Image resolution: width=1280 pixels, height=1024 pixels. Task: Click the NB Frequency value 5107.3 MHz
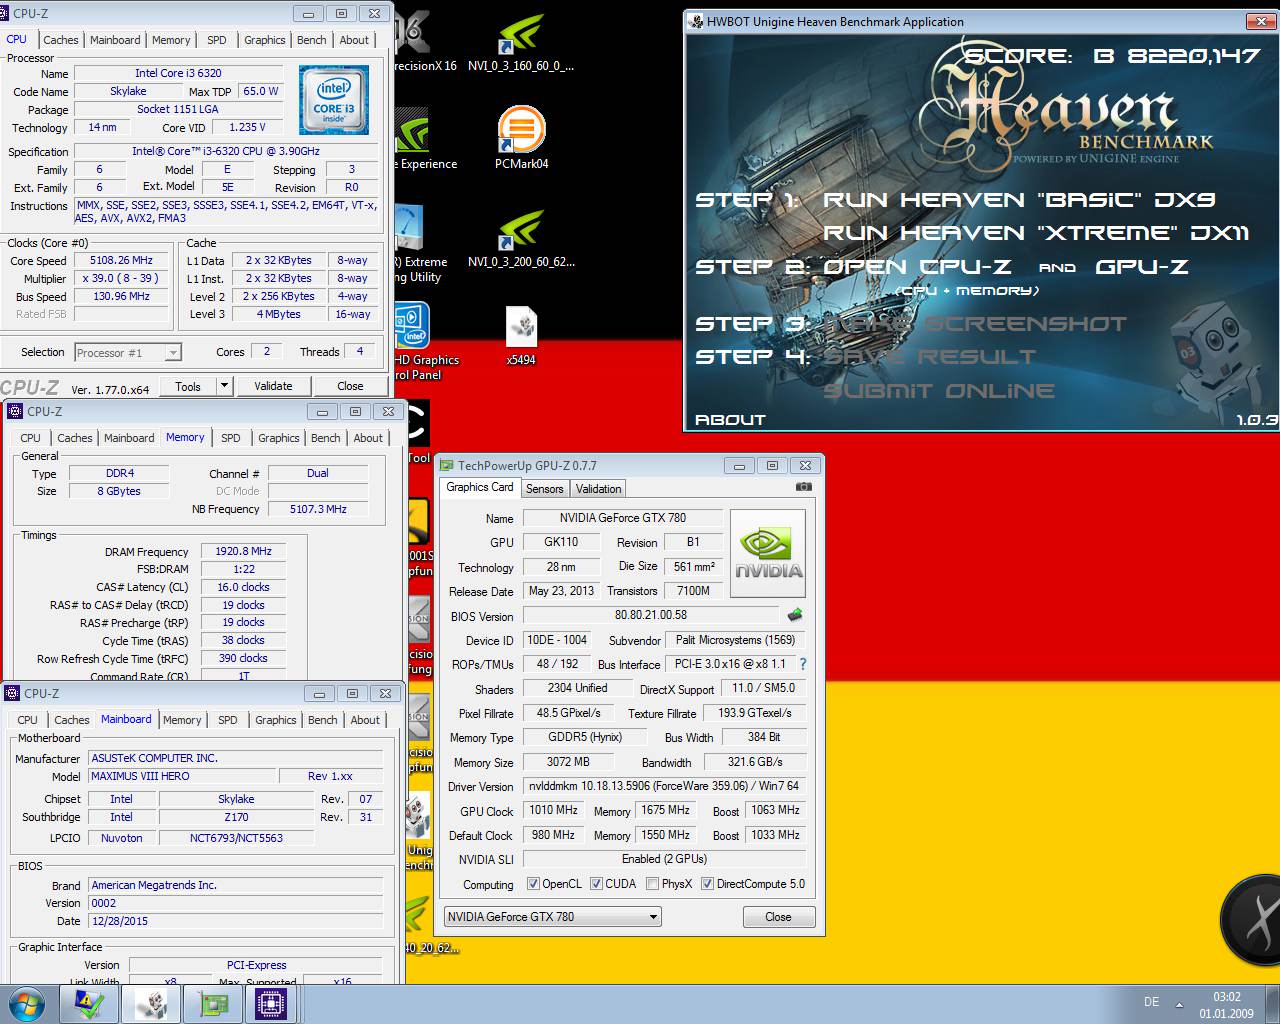318,509
